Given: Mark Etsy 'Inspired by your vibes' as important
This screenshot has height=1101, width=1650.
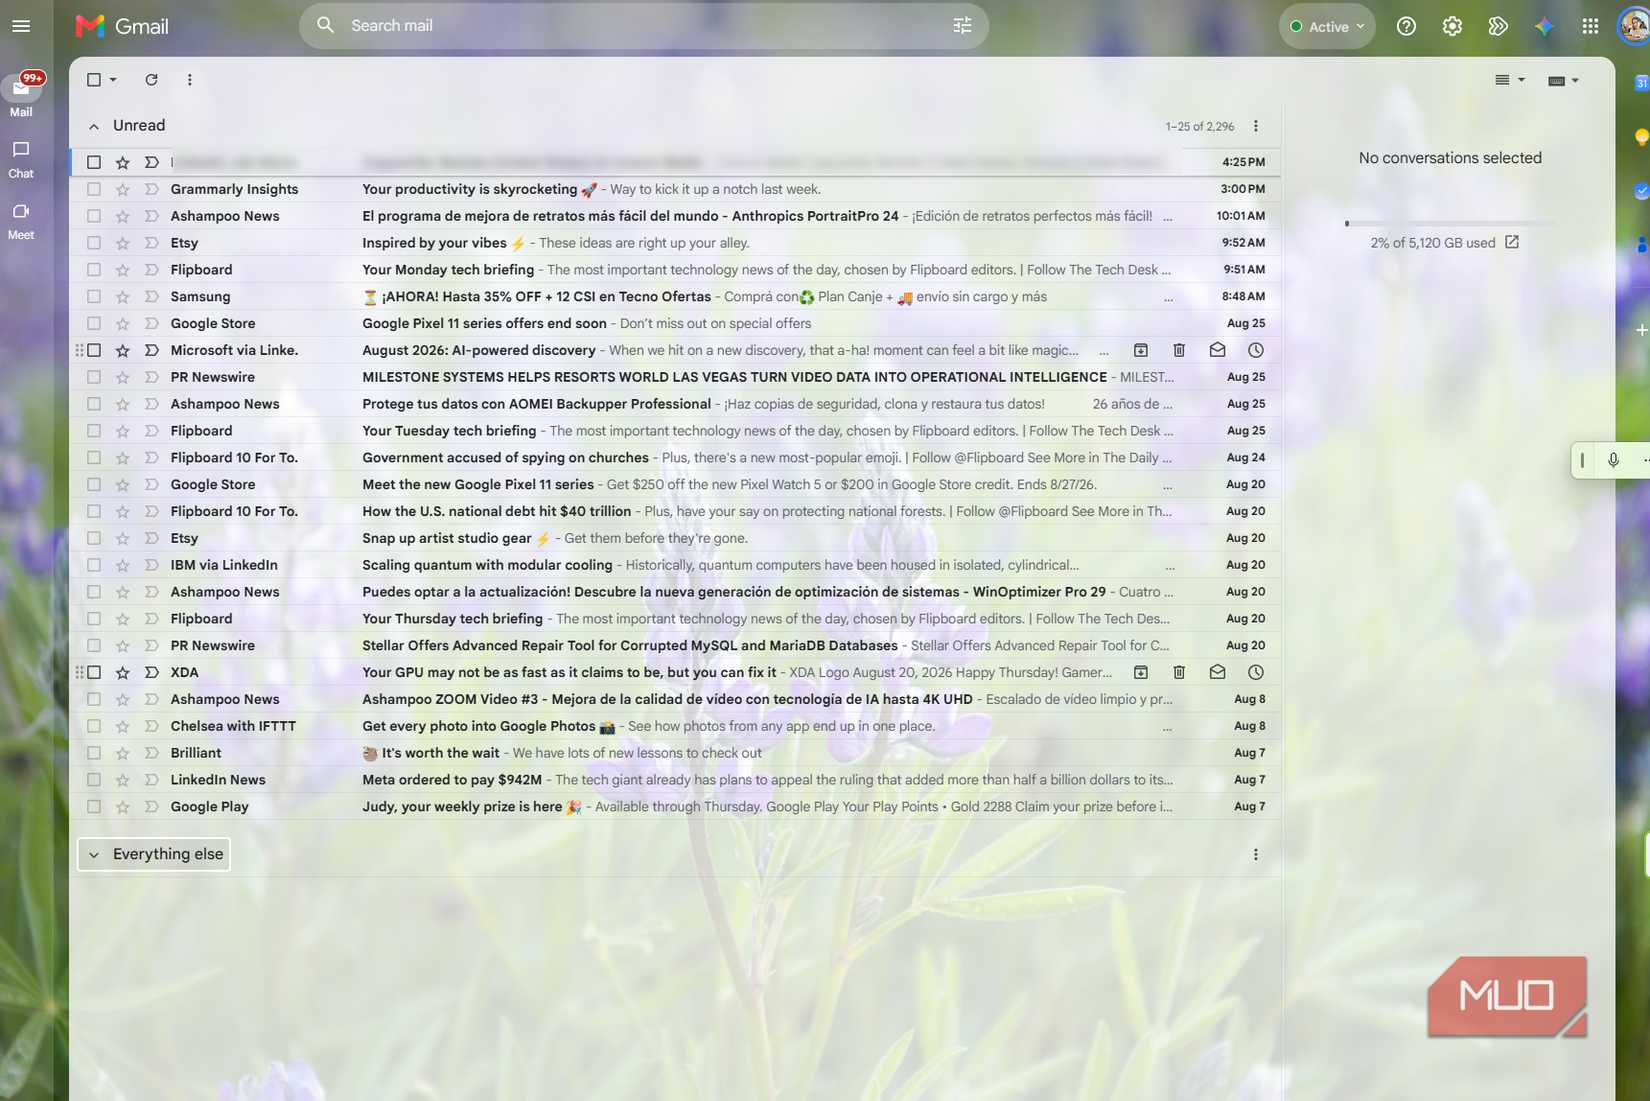Looking at the screenshot, I should pos(151,243).
